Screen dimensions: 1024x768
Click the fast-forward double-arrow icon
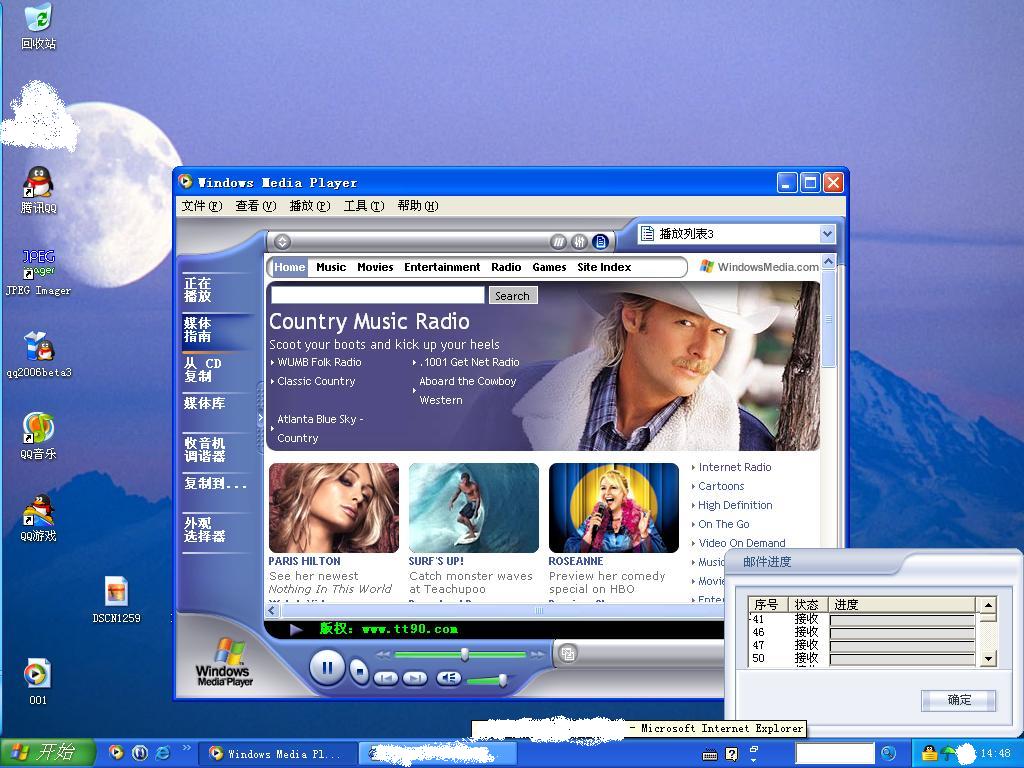537,654
